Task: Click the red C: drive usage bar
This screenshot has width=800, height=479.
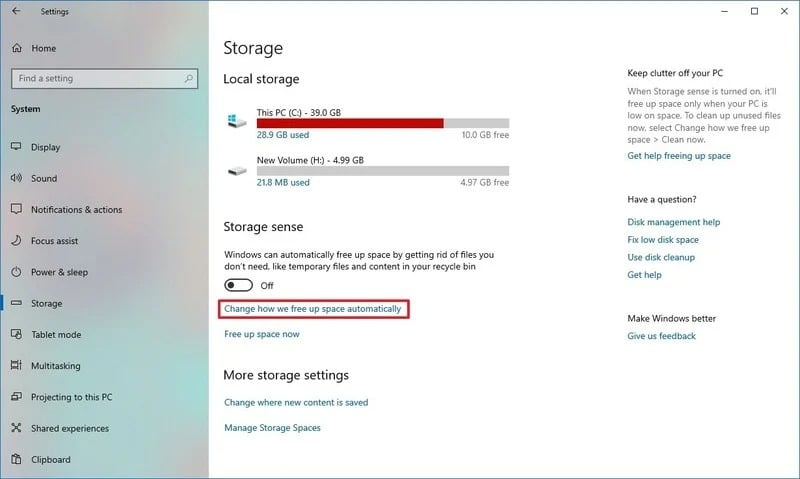Action: pyautogui.click(x=350, y=123)
